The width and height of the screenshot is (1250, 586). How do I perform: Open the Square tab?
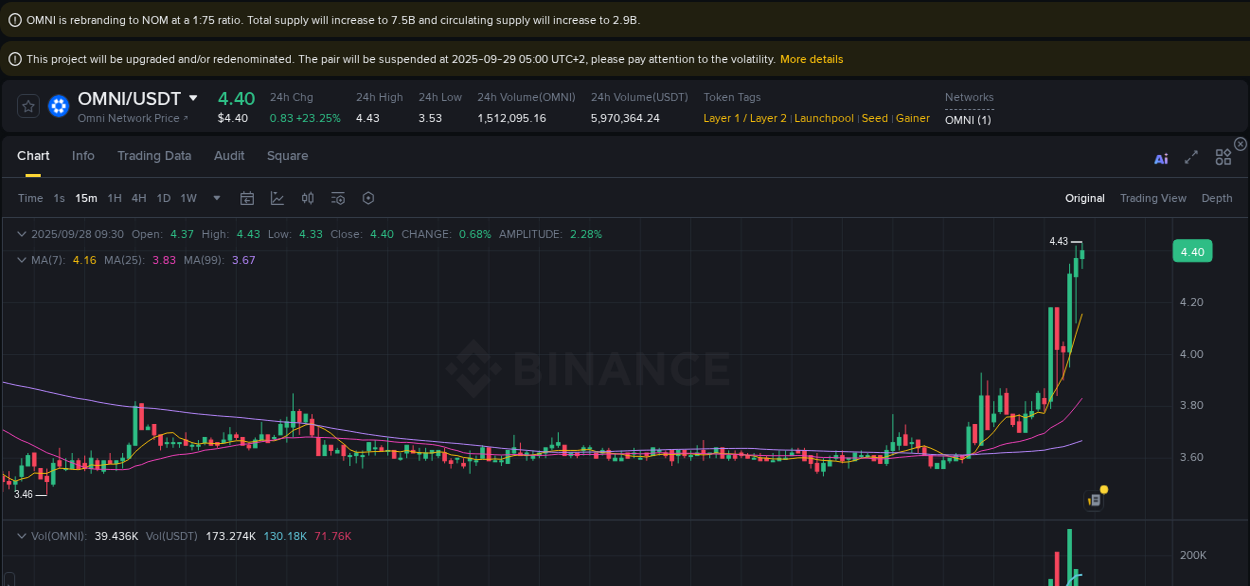(x=287, y=156)
